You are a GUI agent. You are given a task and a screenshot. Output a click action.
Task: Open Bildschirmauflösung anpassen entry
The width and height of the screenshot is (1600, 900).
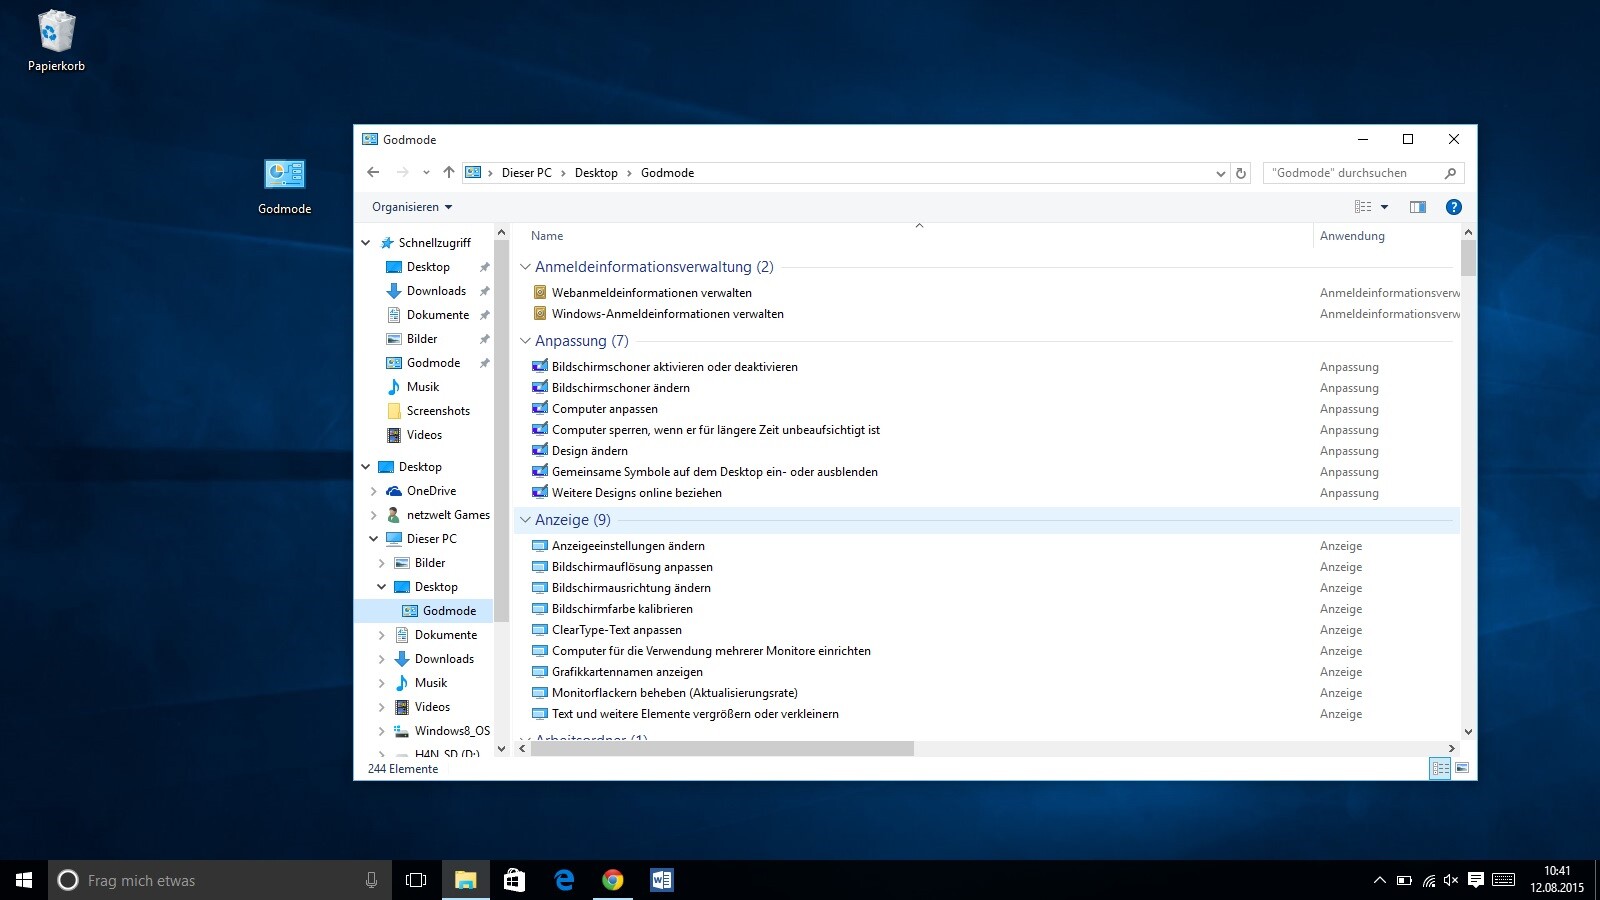tap(632, 567)
